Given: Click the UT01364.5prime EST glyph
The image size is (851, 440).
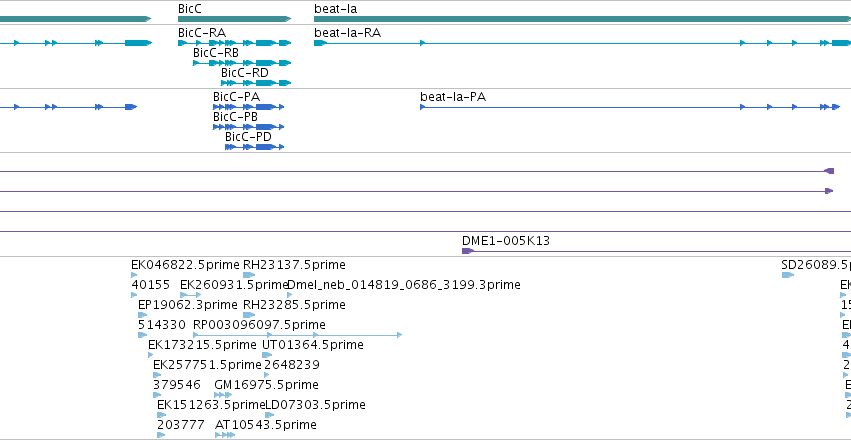Looking at the screenshot, I should [267, 355].
